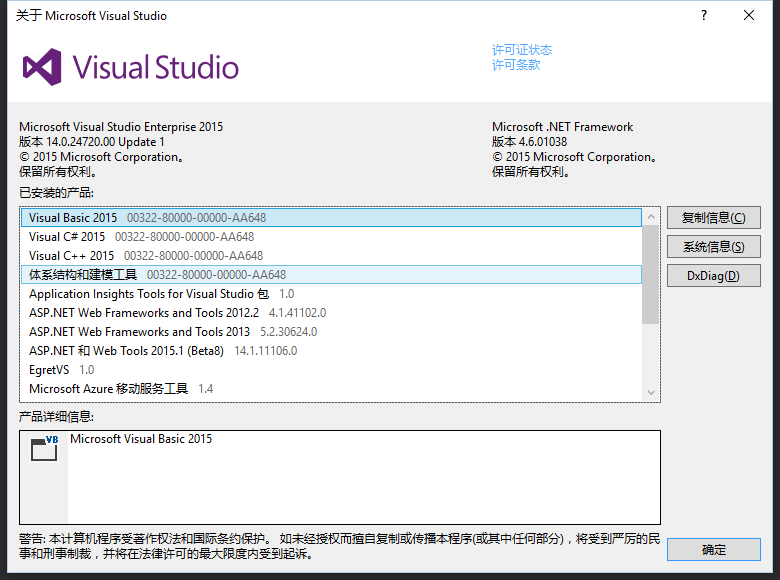Click the Visual Basic product icon in details
The width and height of the screenshot is (780, 580).
pos(44,448)
